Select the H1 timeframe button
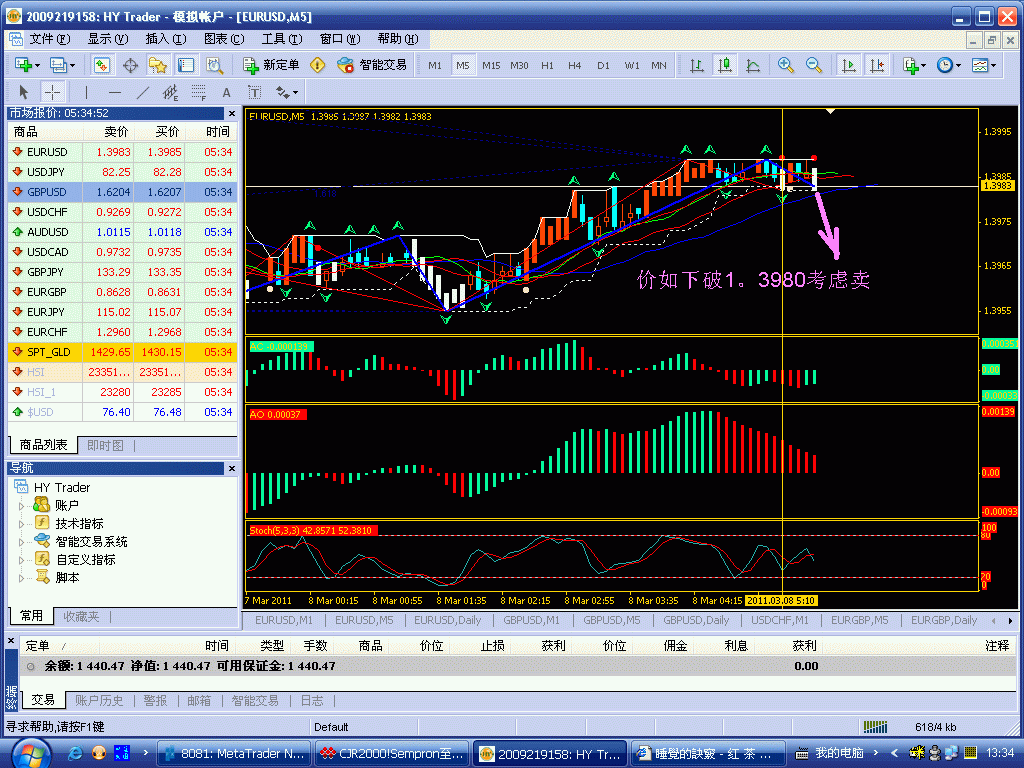Screen dimensions: 1024x768 (547, 65)
